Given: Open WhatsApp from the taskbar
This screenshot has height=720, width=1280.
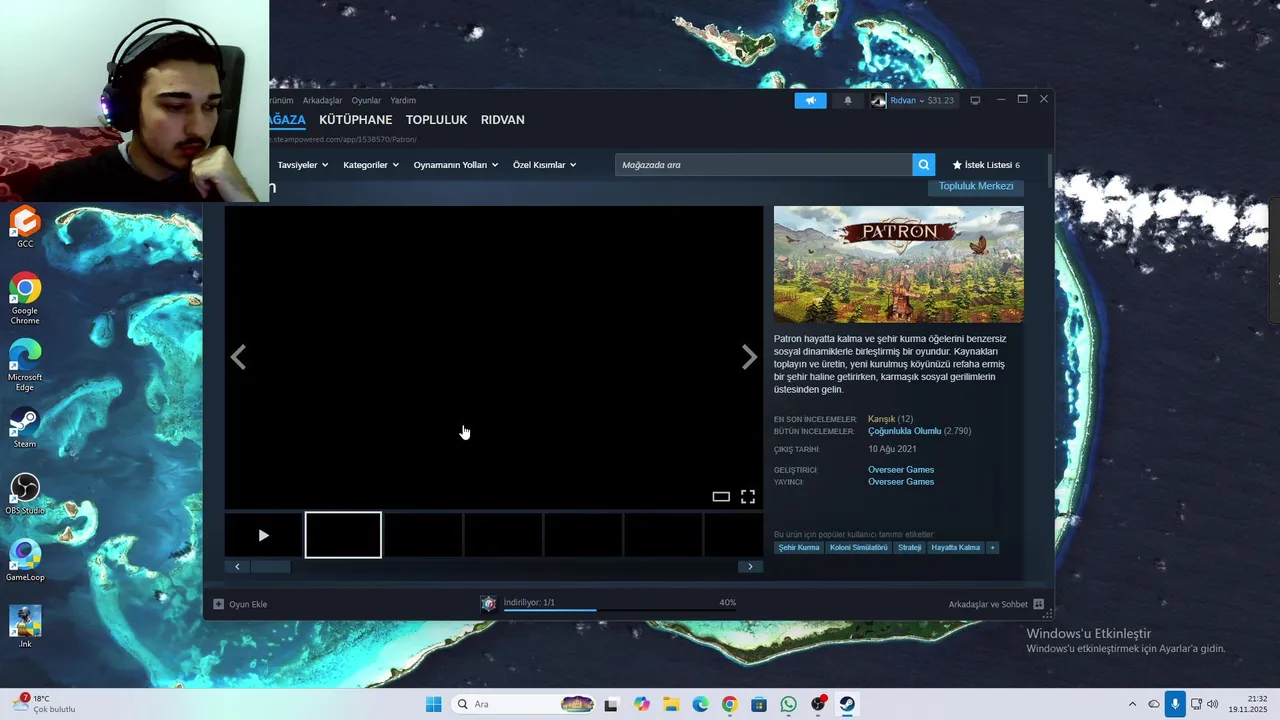Looking at the screenshot, I should coord(789,704).
